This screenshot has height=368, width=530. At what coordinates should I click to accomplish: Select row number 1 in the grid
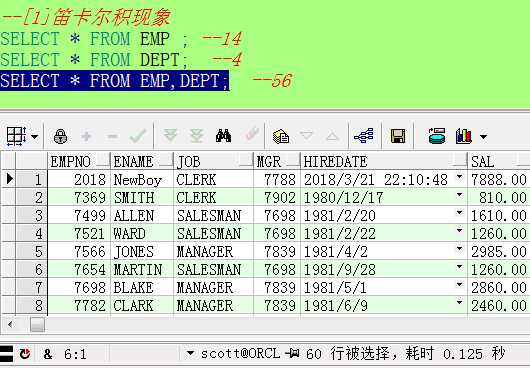tap(32, 179)
